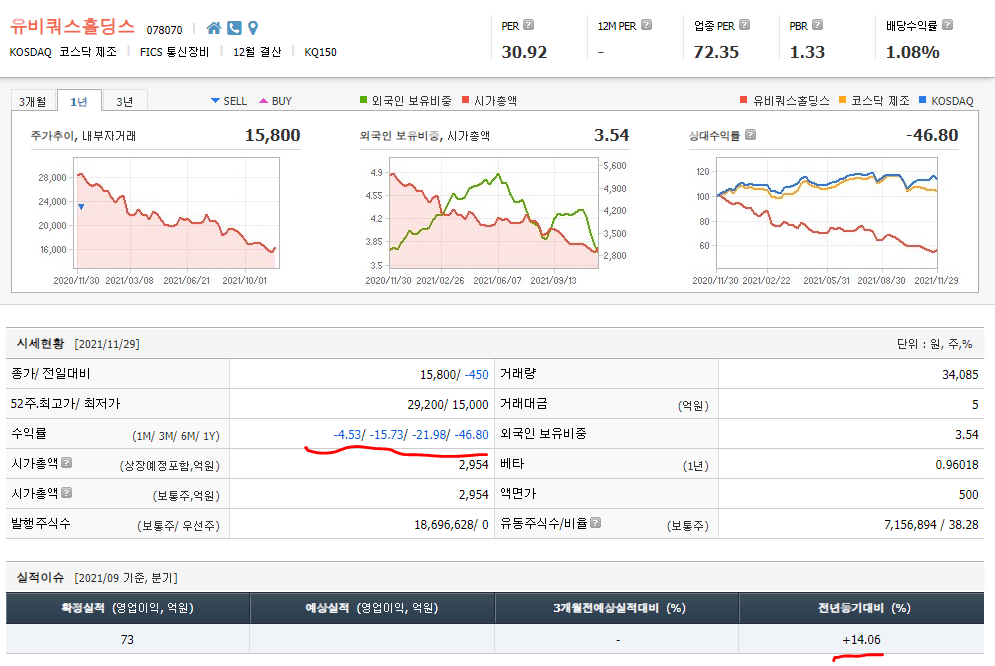The image size is (995, 666).
Task: Open the PBR help question icon
Action: pyautogui.click(x=817, y=25)
